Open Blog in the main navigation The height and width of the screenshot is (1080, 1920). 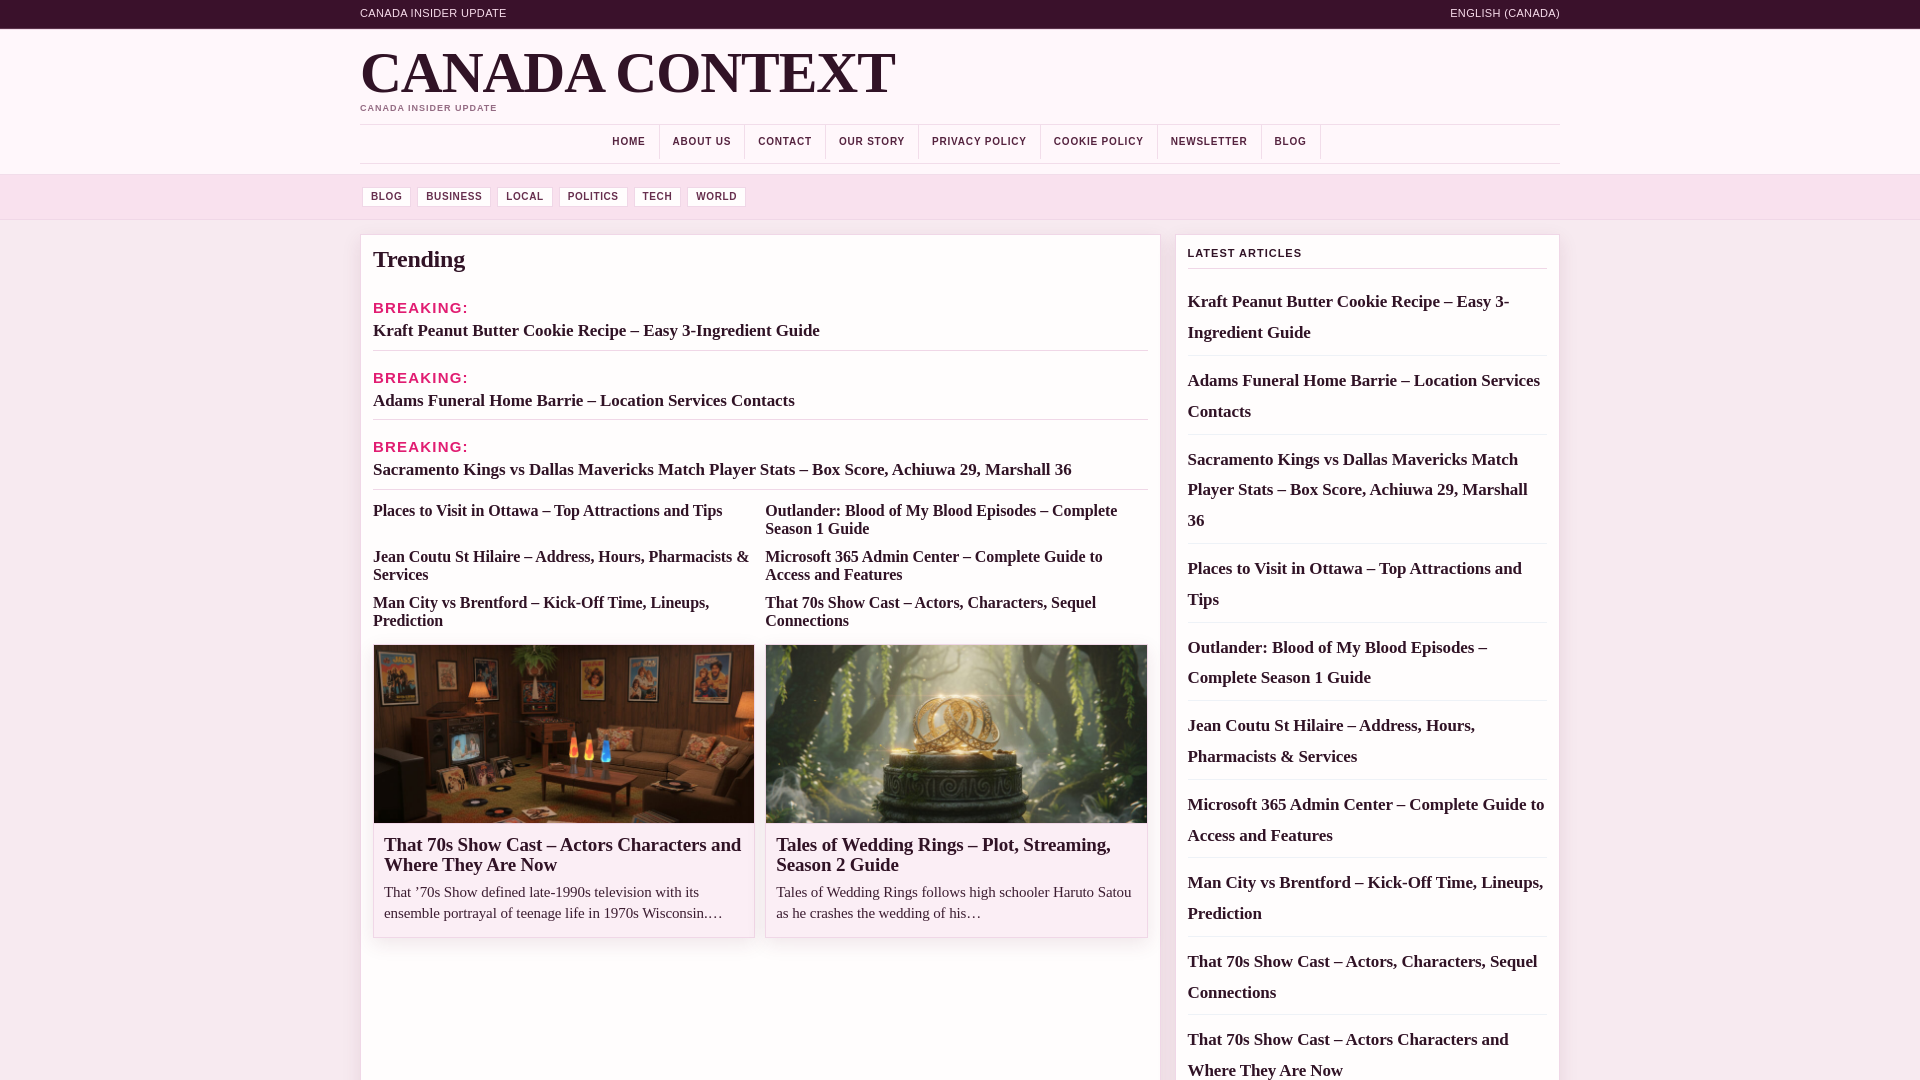[x=1290, y=142]
